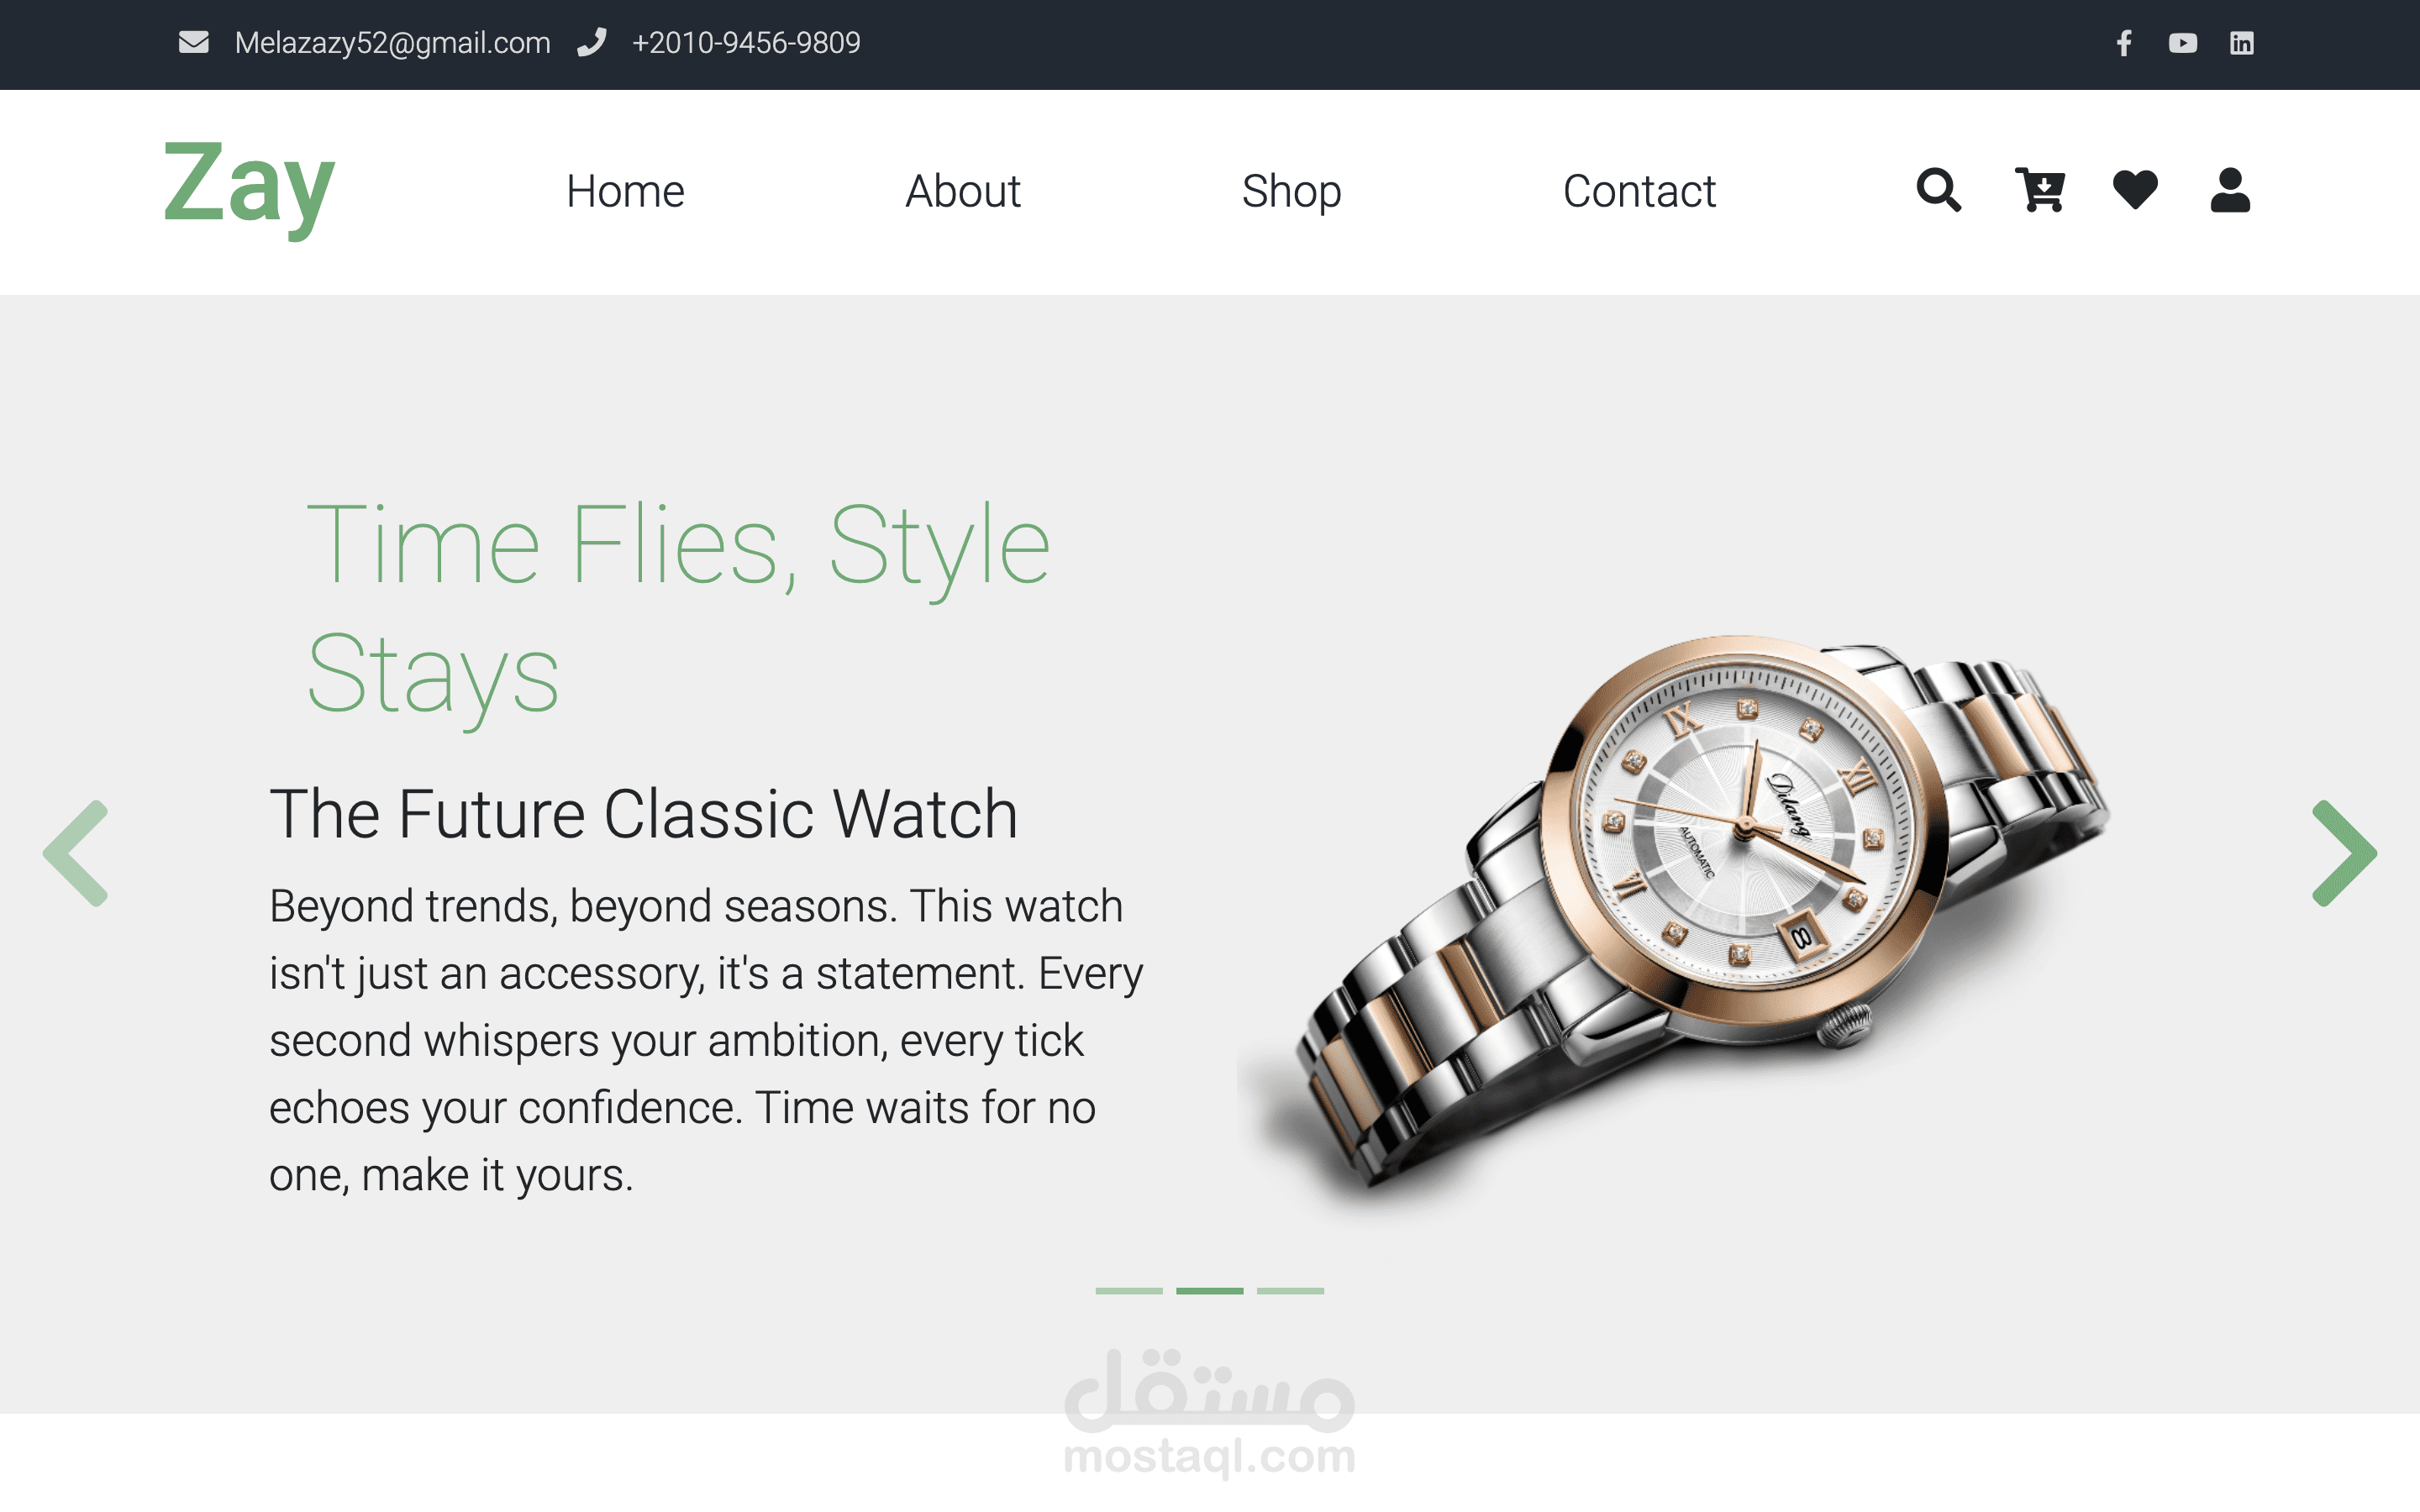Open the About menu item

tap(963, 191)
